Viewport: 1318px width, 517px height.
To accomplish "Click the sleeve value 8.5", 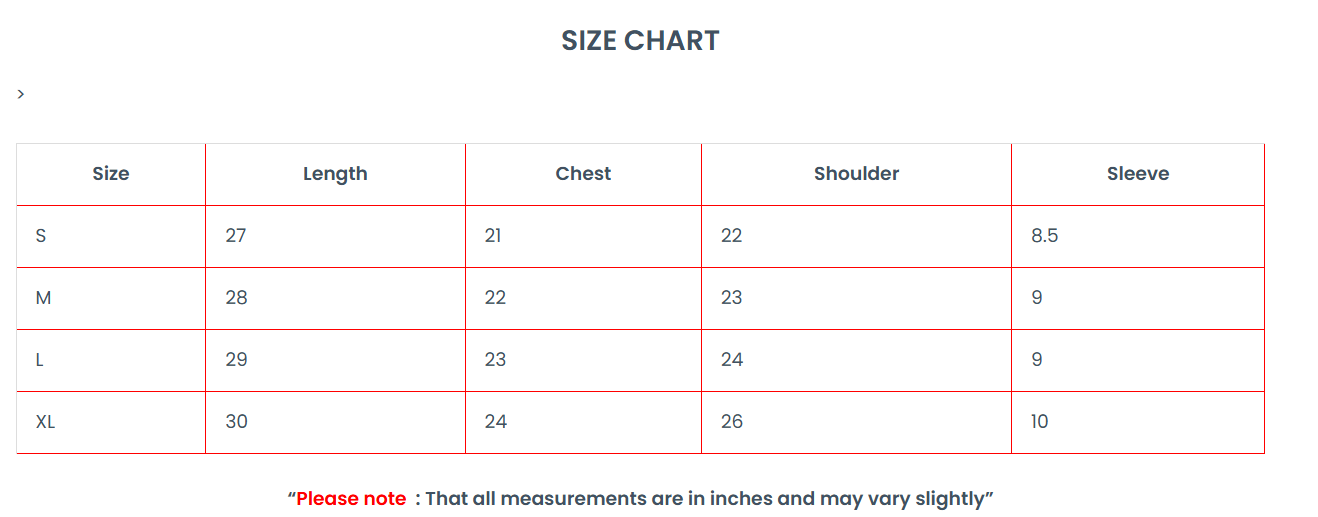I will pos(1045,236).
